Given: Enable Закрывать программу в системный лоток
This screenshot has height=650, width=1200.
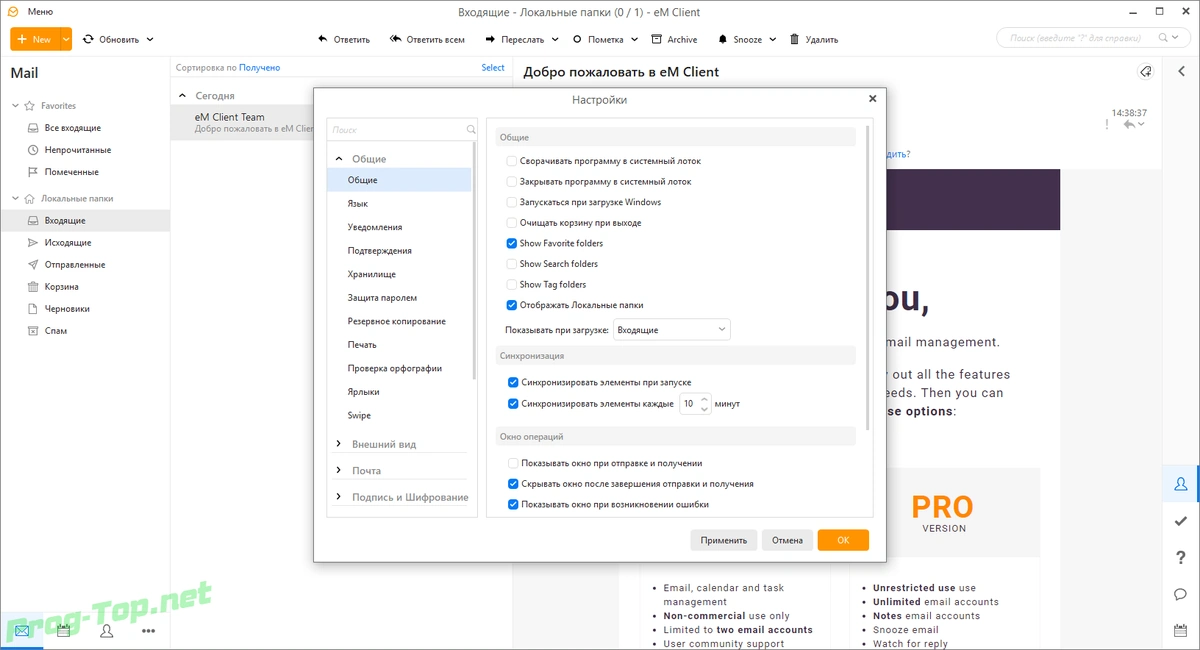Looking at the screenshot, I should click(512, 181).
